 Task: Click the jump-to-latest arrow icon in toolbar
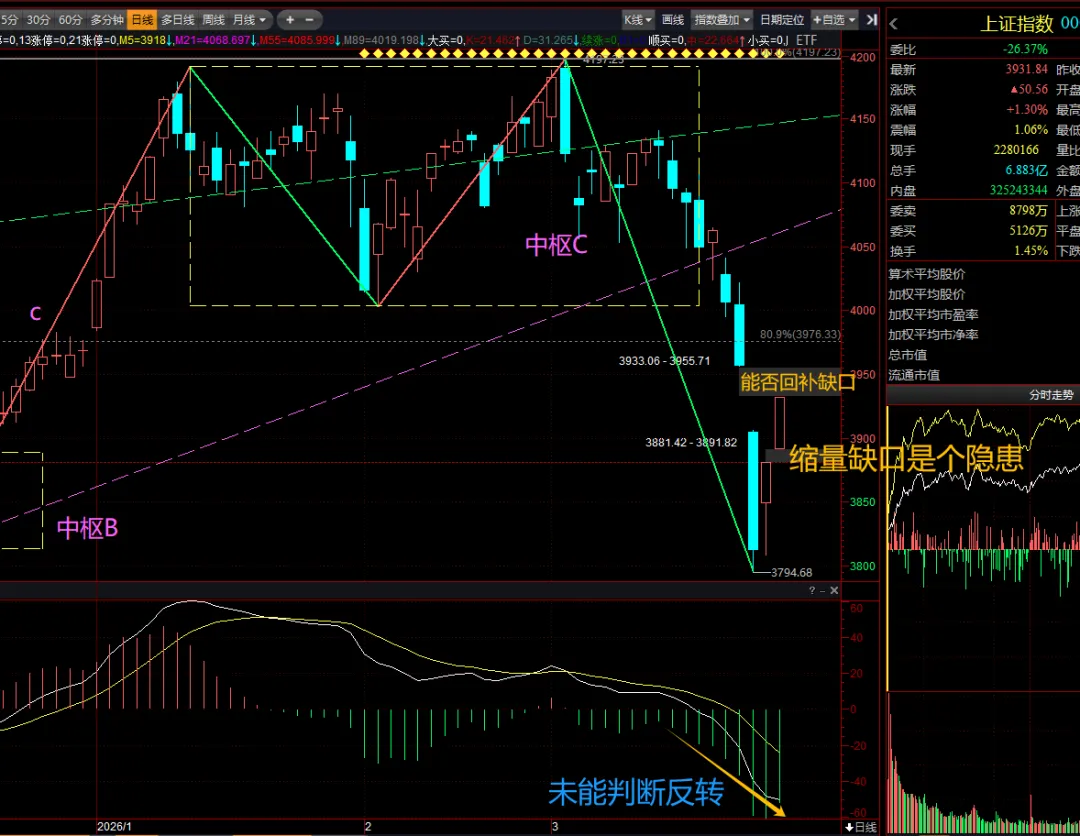(x=871, y=20)
